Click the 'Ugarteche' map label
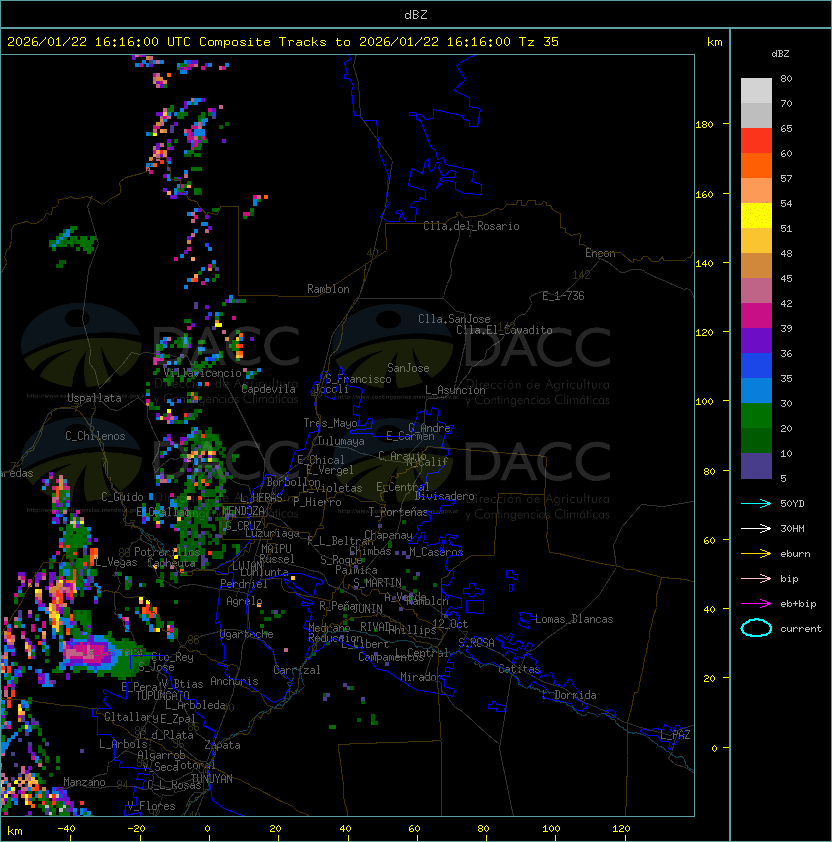 tap(247, 634)
